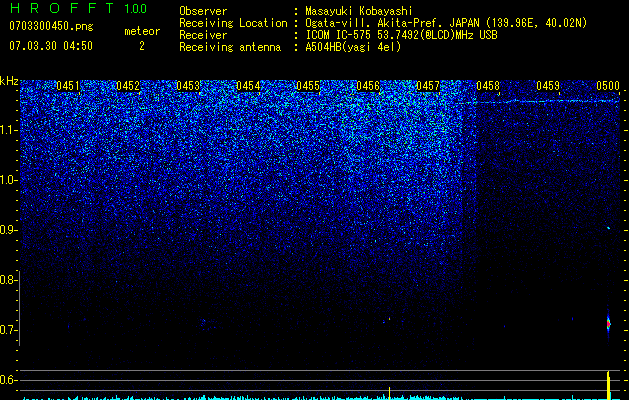Viewport: 629px width, 400px height.
Task: Click the A504HB(yagi 4el) antenna text
Action: [x=353, y=47]
